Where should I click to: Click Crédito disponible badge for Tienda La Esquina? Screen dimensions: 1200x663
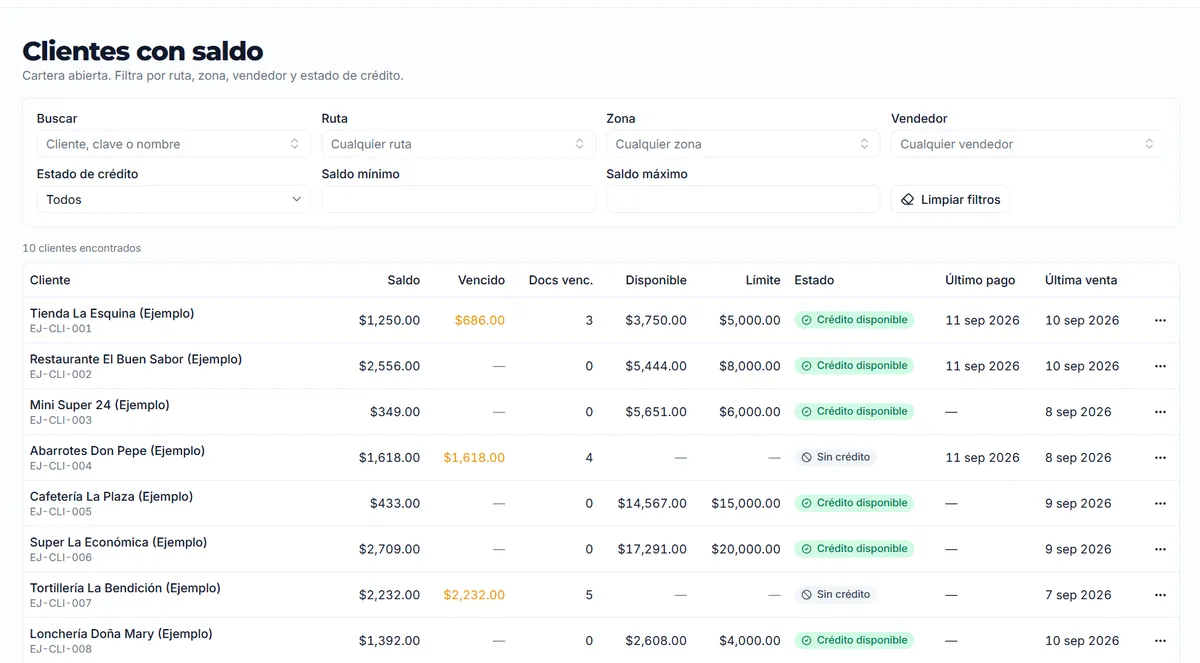click(x=854, y=321)
